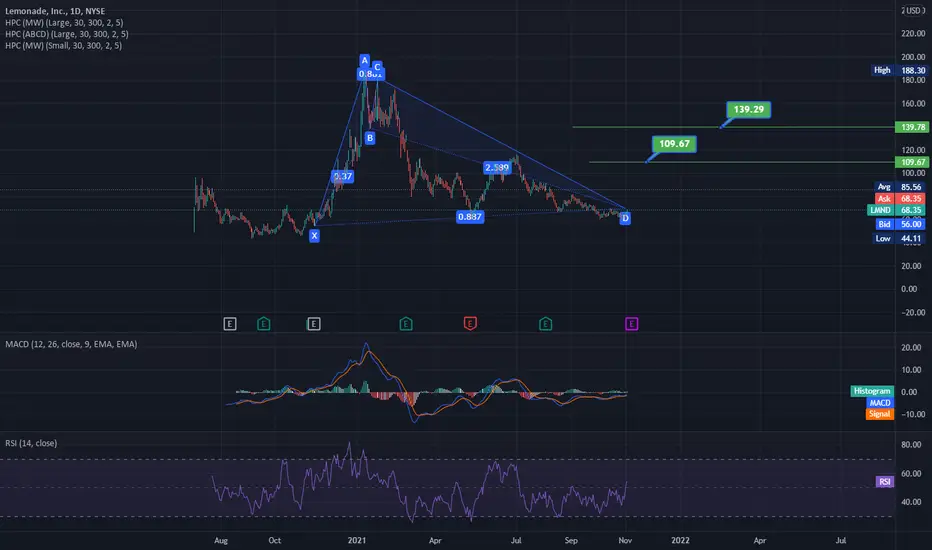Select the RSI (14, close) legend
The image size is (932, 550).
coord(31,443)
